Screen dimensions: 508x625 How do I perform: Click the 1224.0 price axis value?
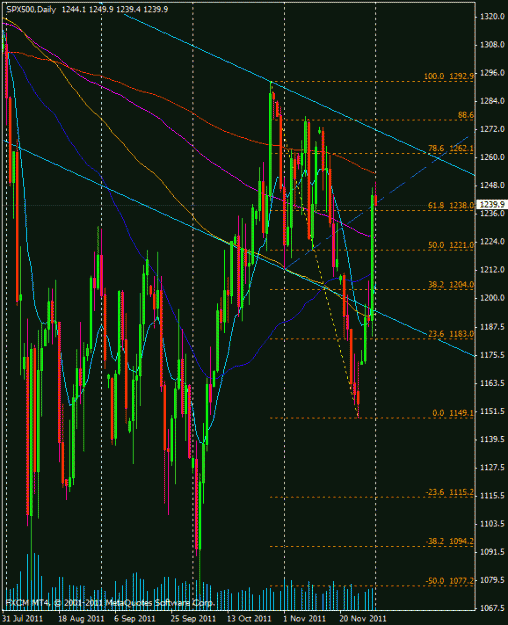click(x=493, y=242)
